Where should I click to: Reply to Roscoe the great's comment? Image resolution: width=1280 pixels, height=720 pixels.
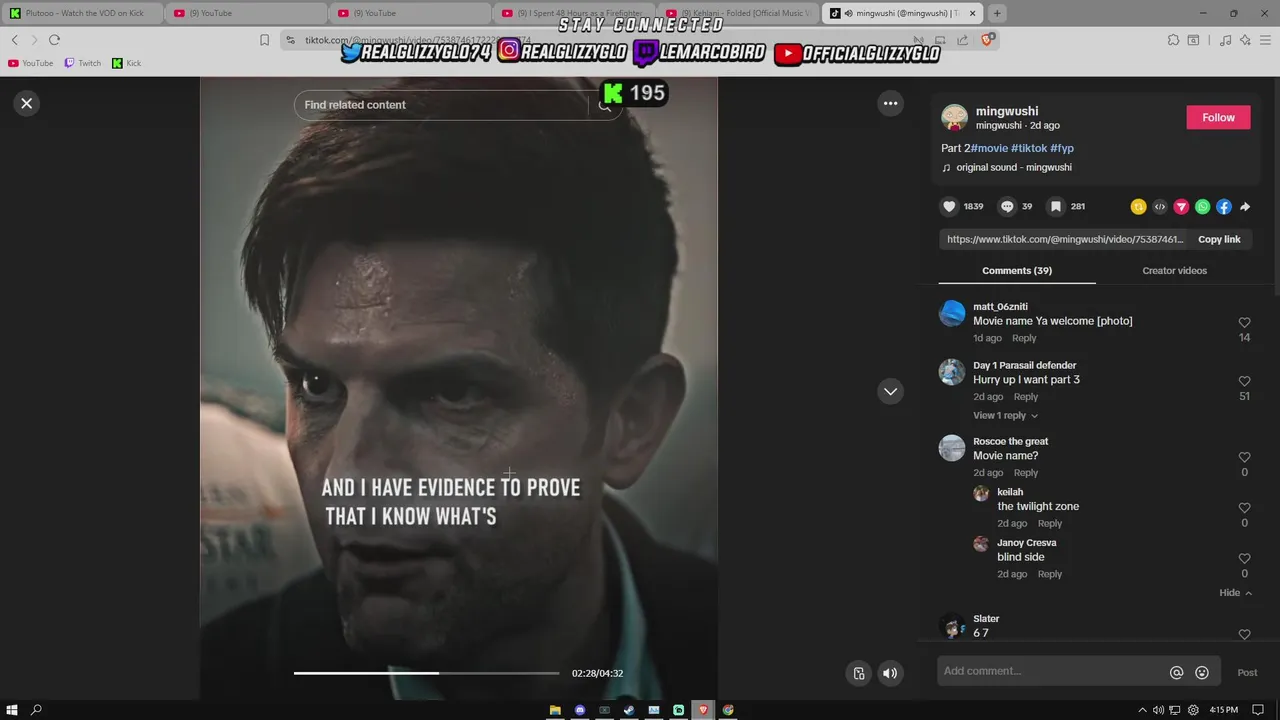point(1026,473)
